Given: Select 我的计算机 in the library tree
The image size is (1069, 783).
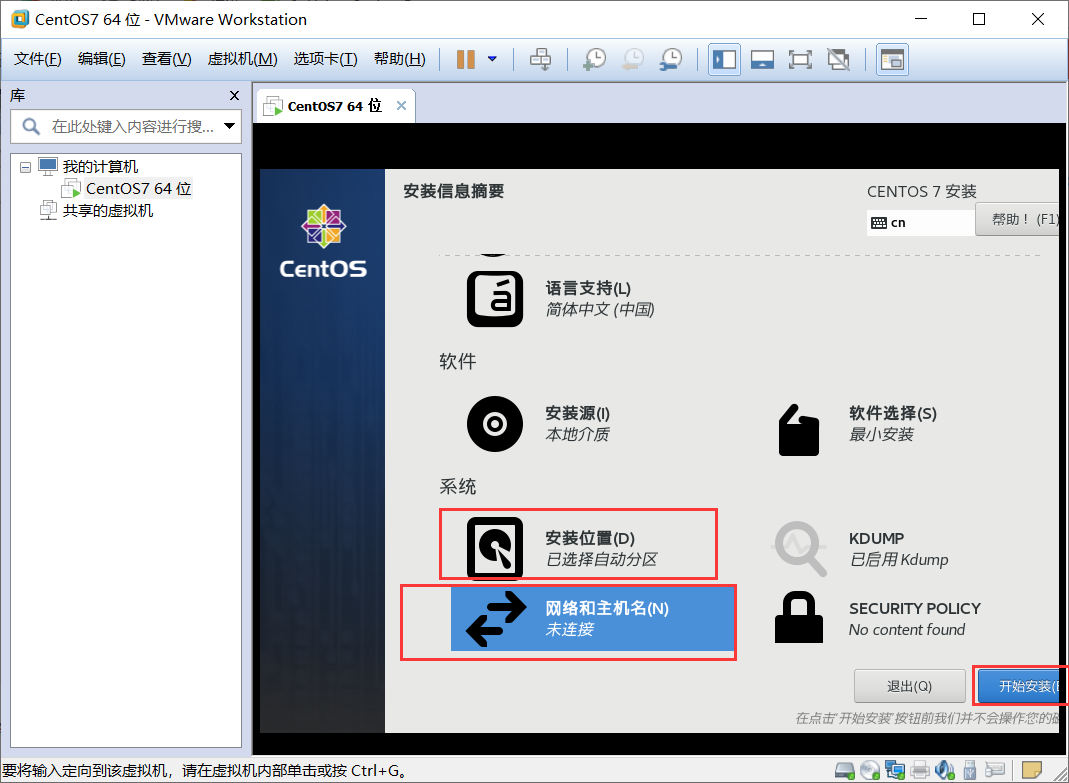Looking at the screenshot, I should tap(100, 166).
